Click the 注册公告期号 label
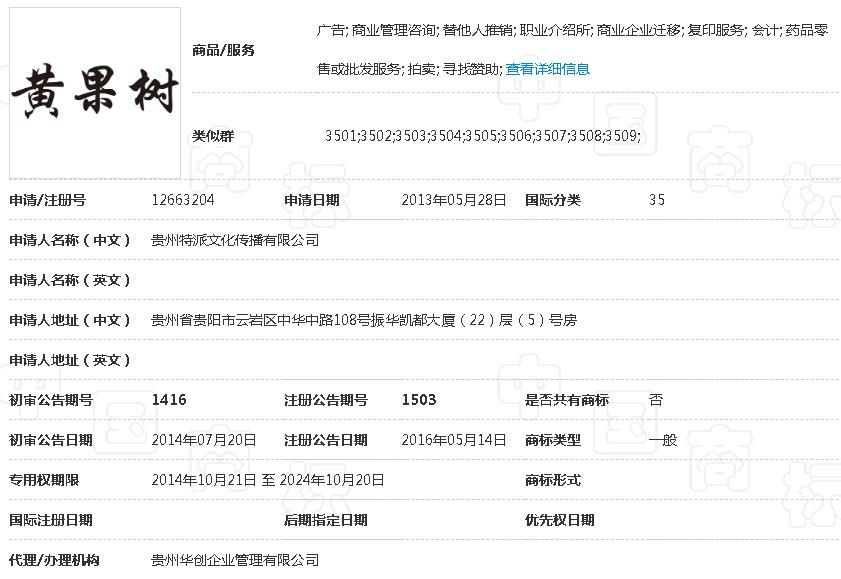Screen dimensions: 841x579 pos(326,400)
